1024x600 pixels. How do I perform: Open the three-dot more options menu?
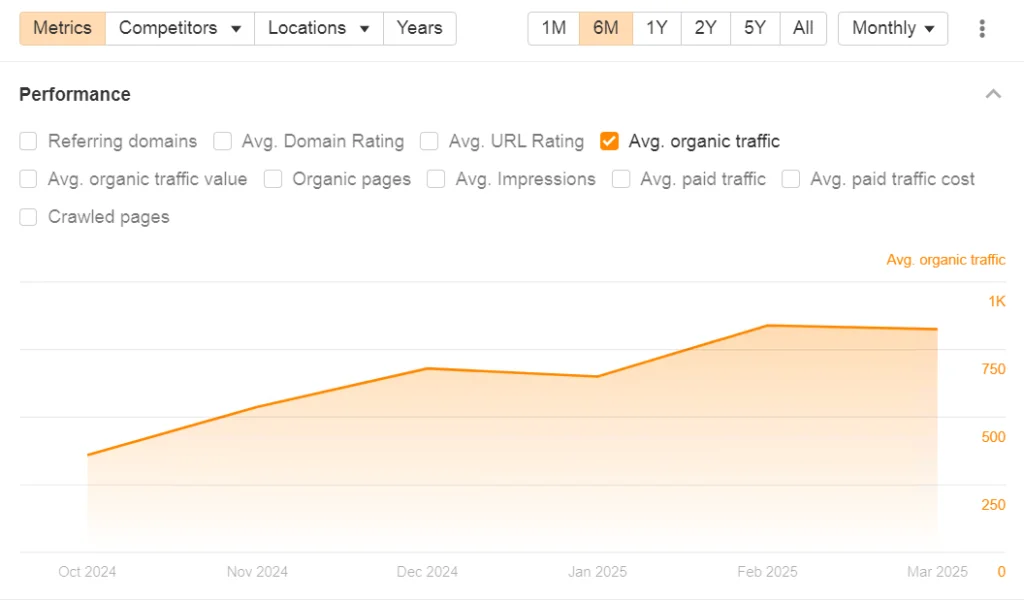point(982,29)
